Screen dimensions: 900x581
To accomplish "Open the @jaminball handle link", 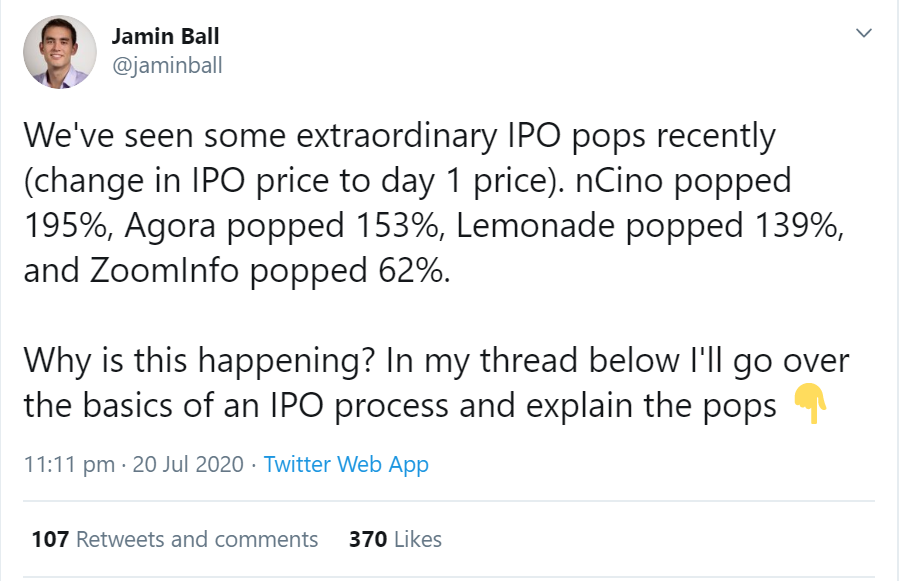I will coord(167,66).
